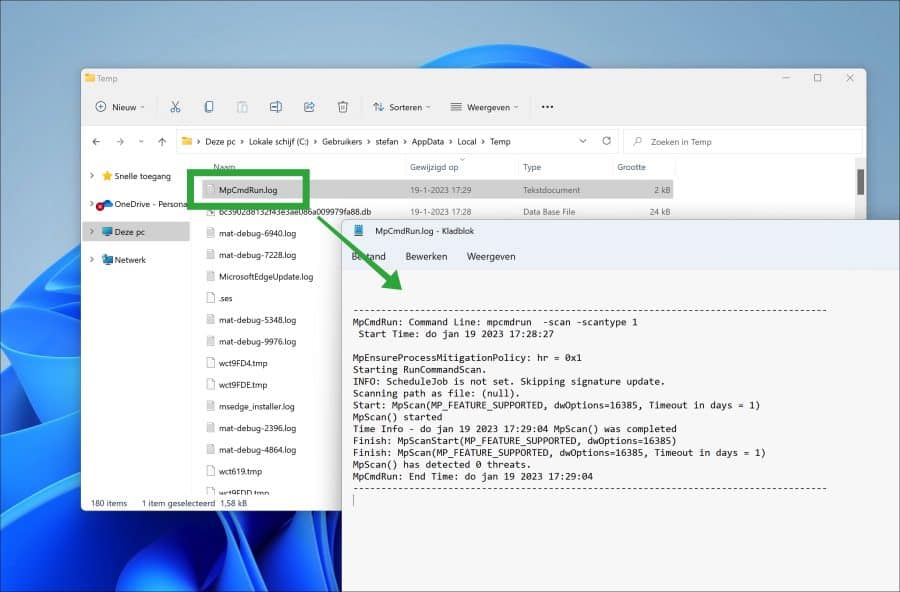Click the Paste icon in Explorer toolbar
Image resolution: width=900 pixels, height=592 pixels.
pos(242,107)
